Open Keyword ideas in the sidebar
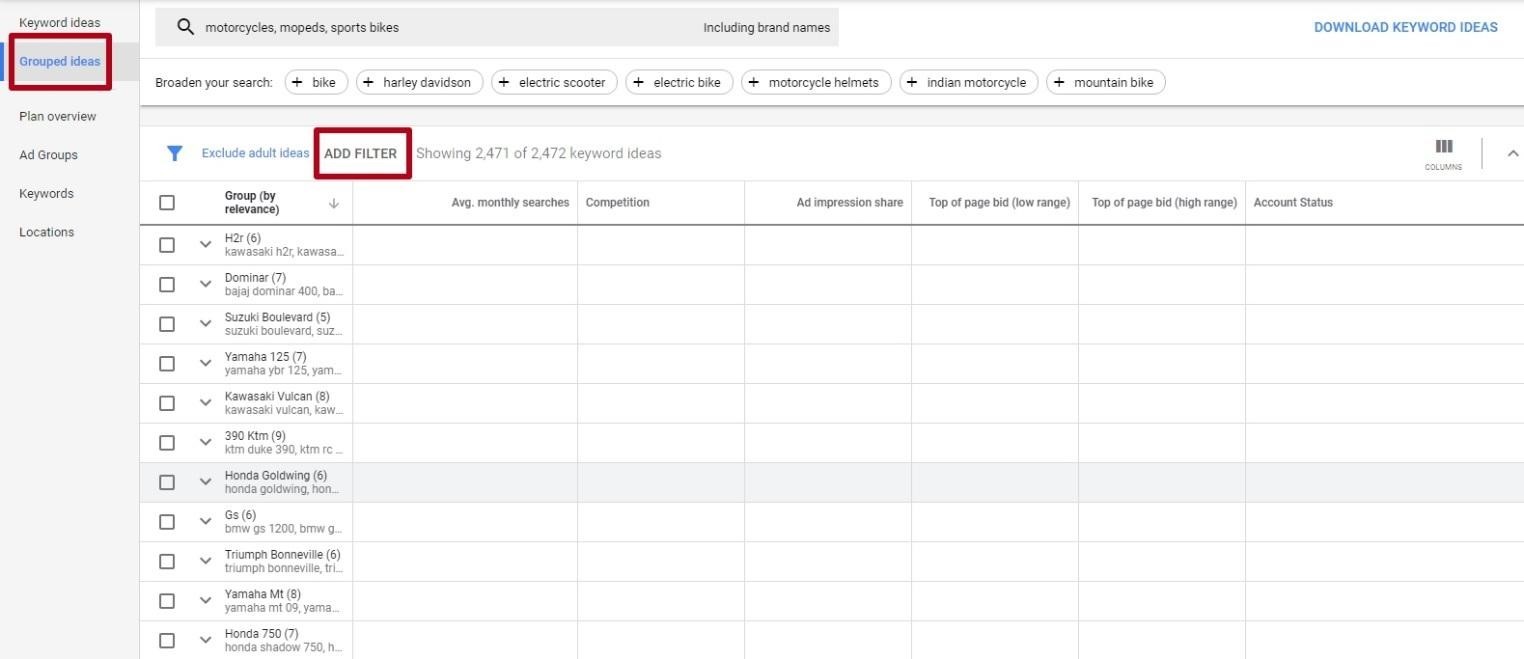Image resolution: width=1524 pixels, height=659 pixels. [x=60, y=22]
